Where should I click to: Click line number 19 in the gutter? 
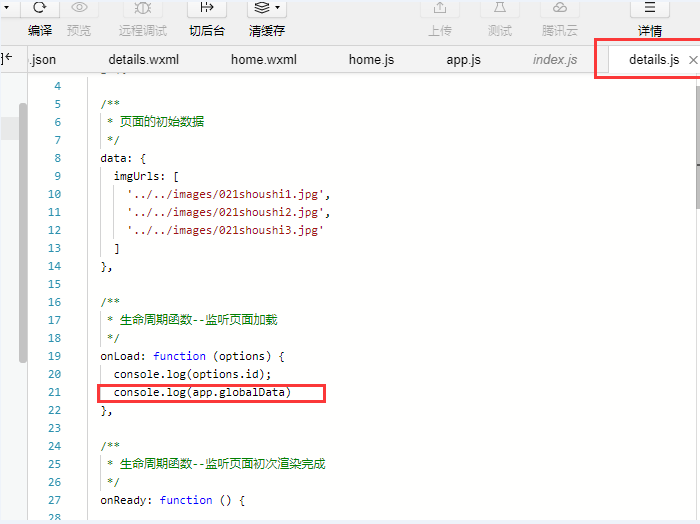54,356
